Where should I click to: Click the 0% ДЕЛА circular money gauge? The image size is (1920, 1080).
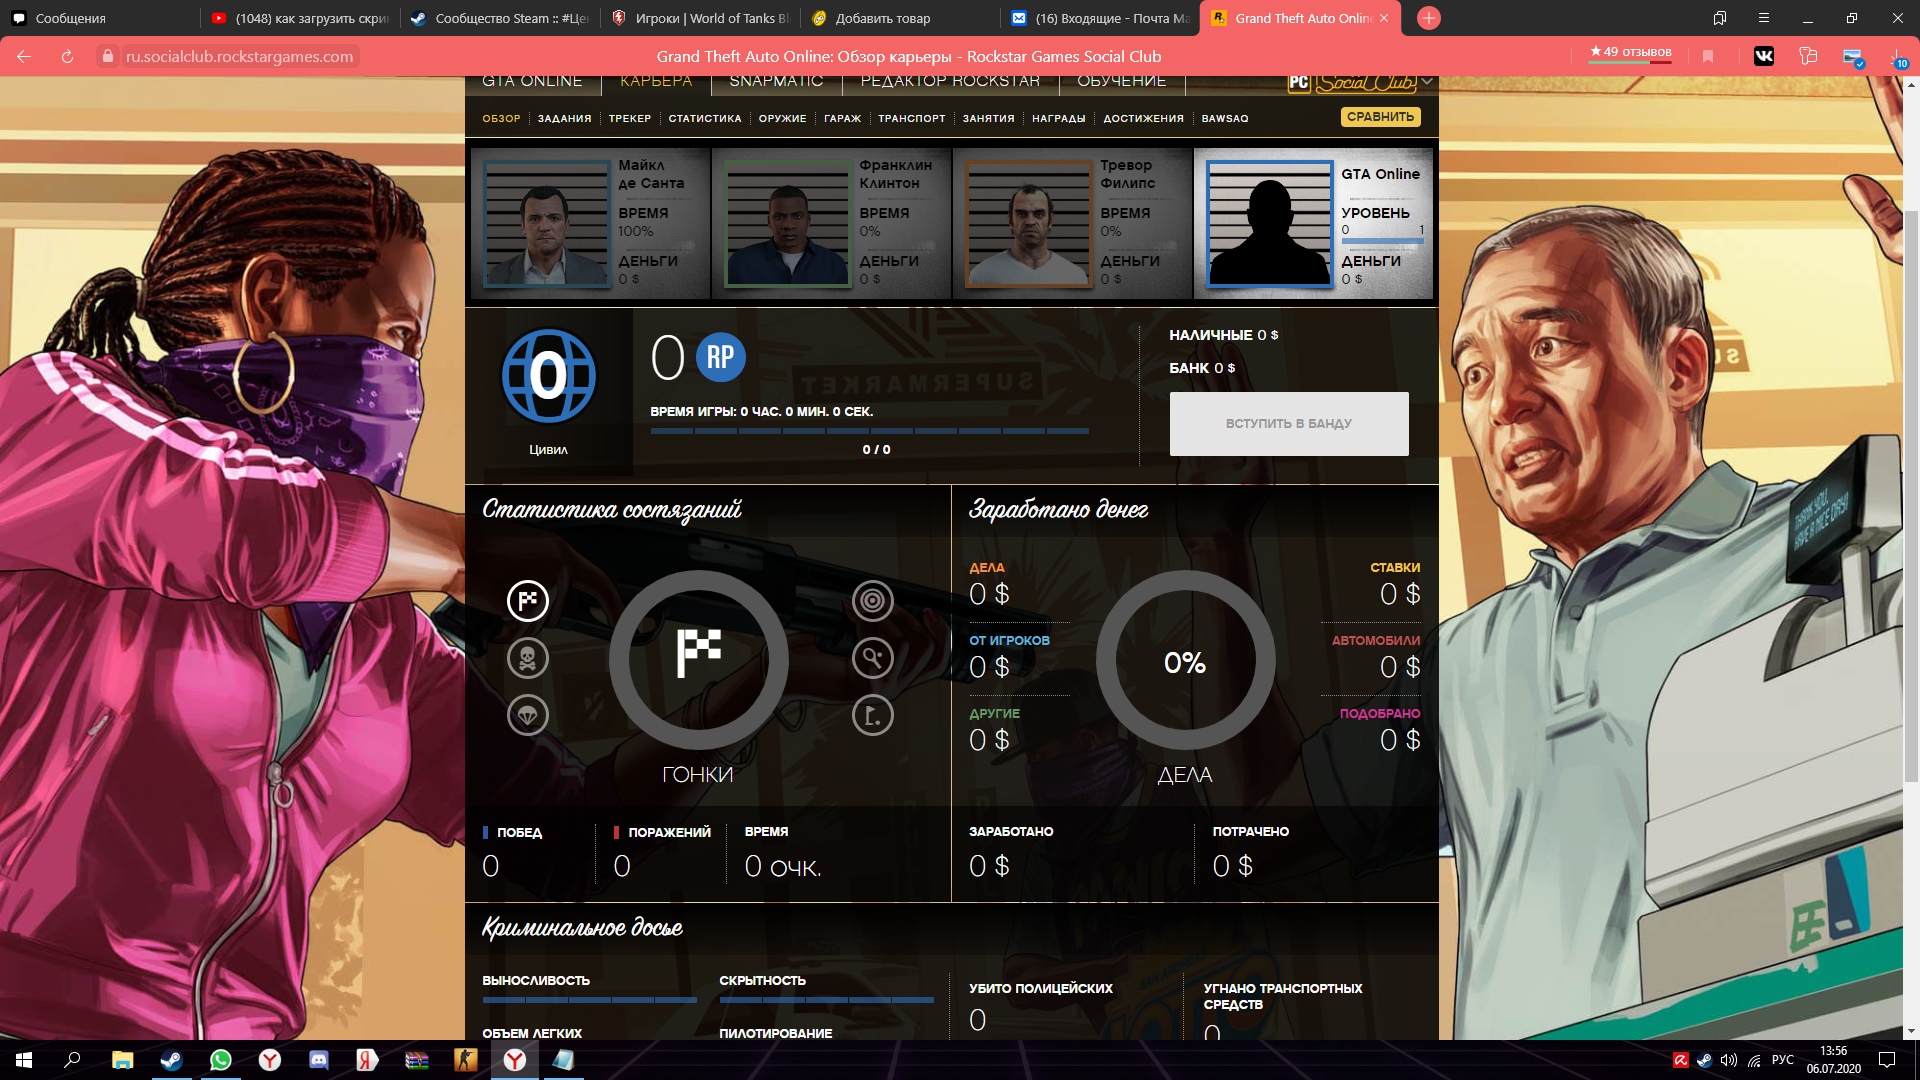[1185, 660]
